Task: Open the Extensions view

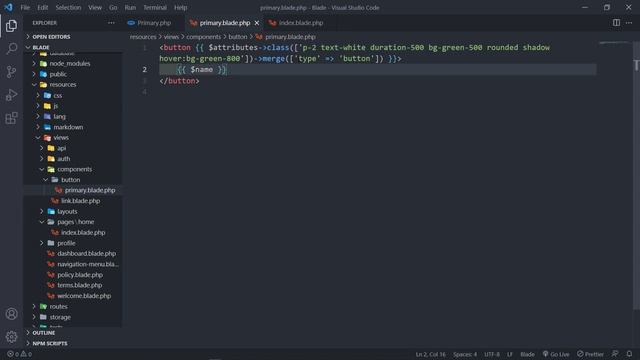Action: [11, 118]
